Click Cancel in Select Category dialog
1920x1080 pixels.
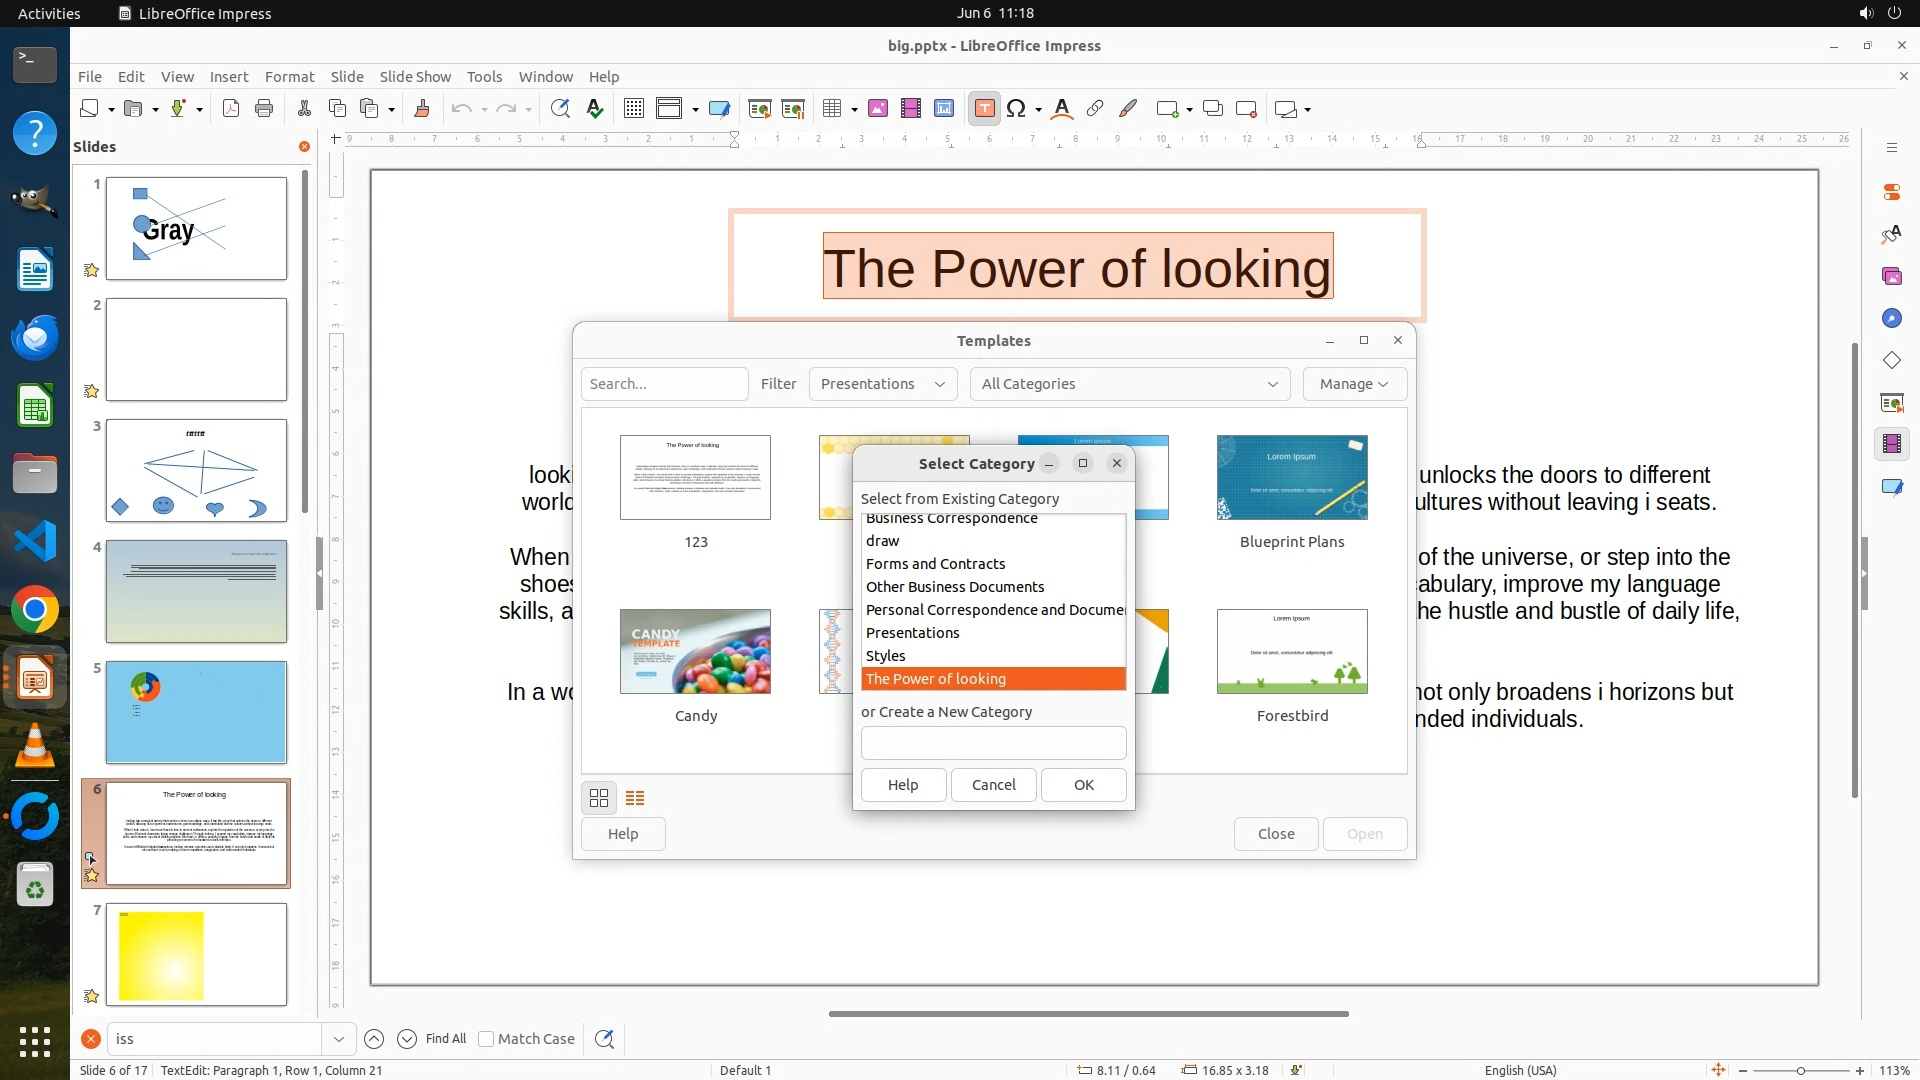tap(993, 785)
